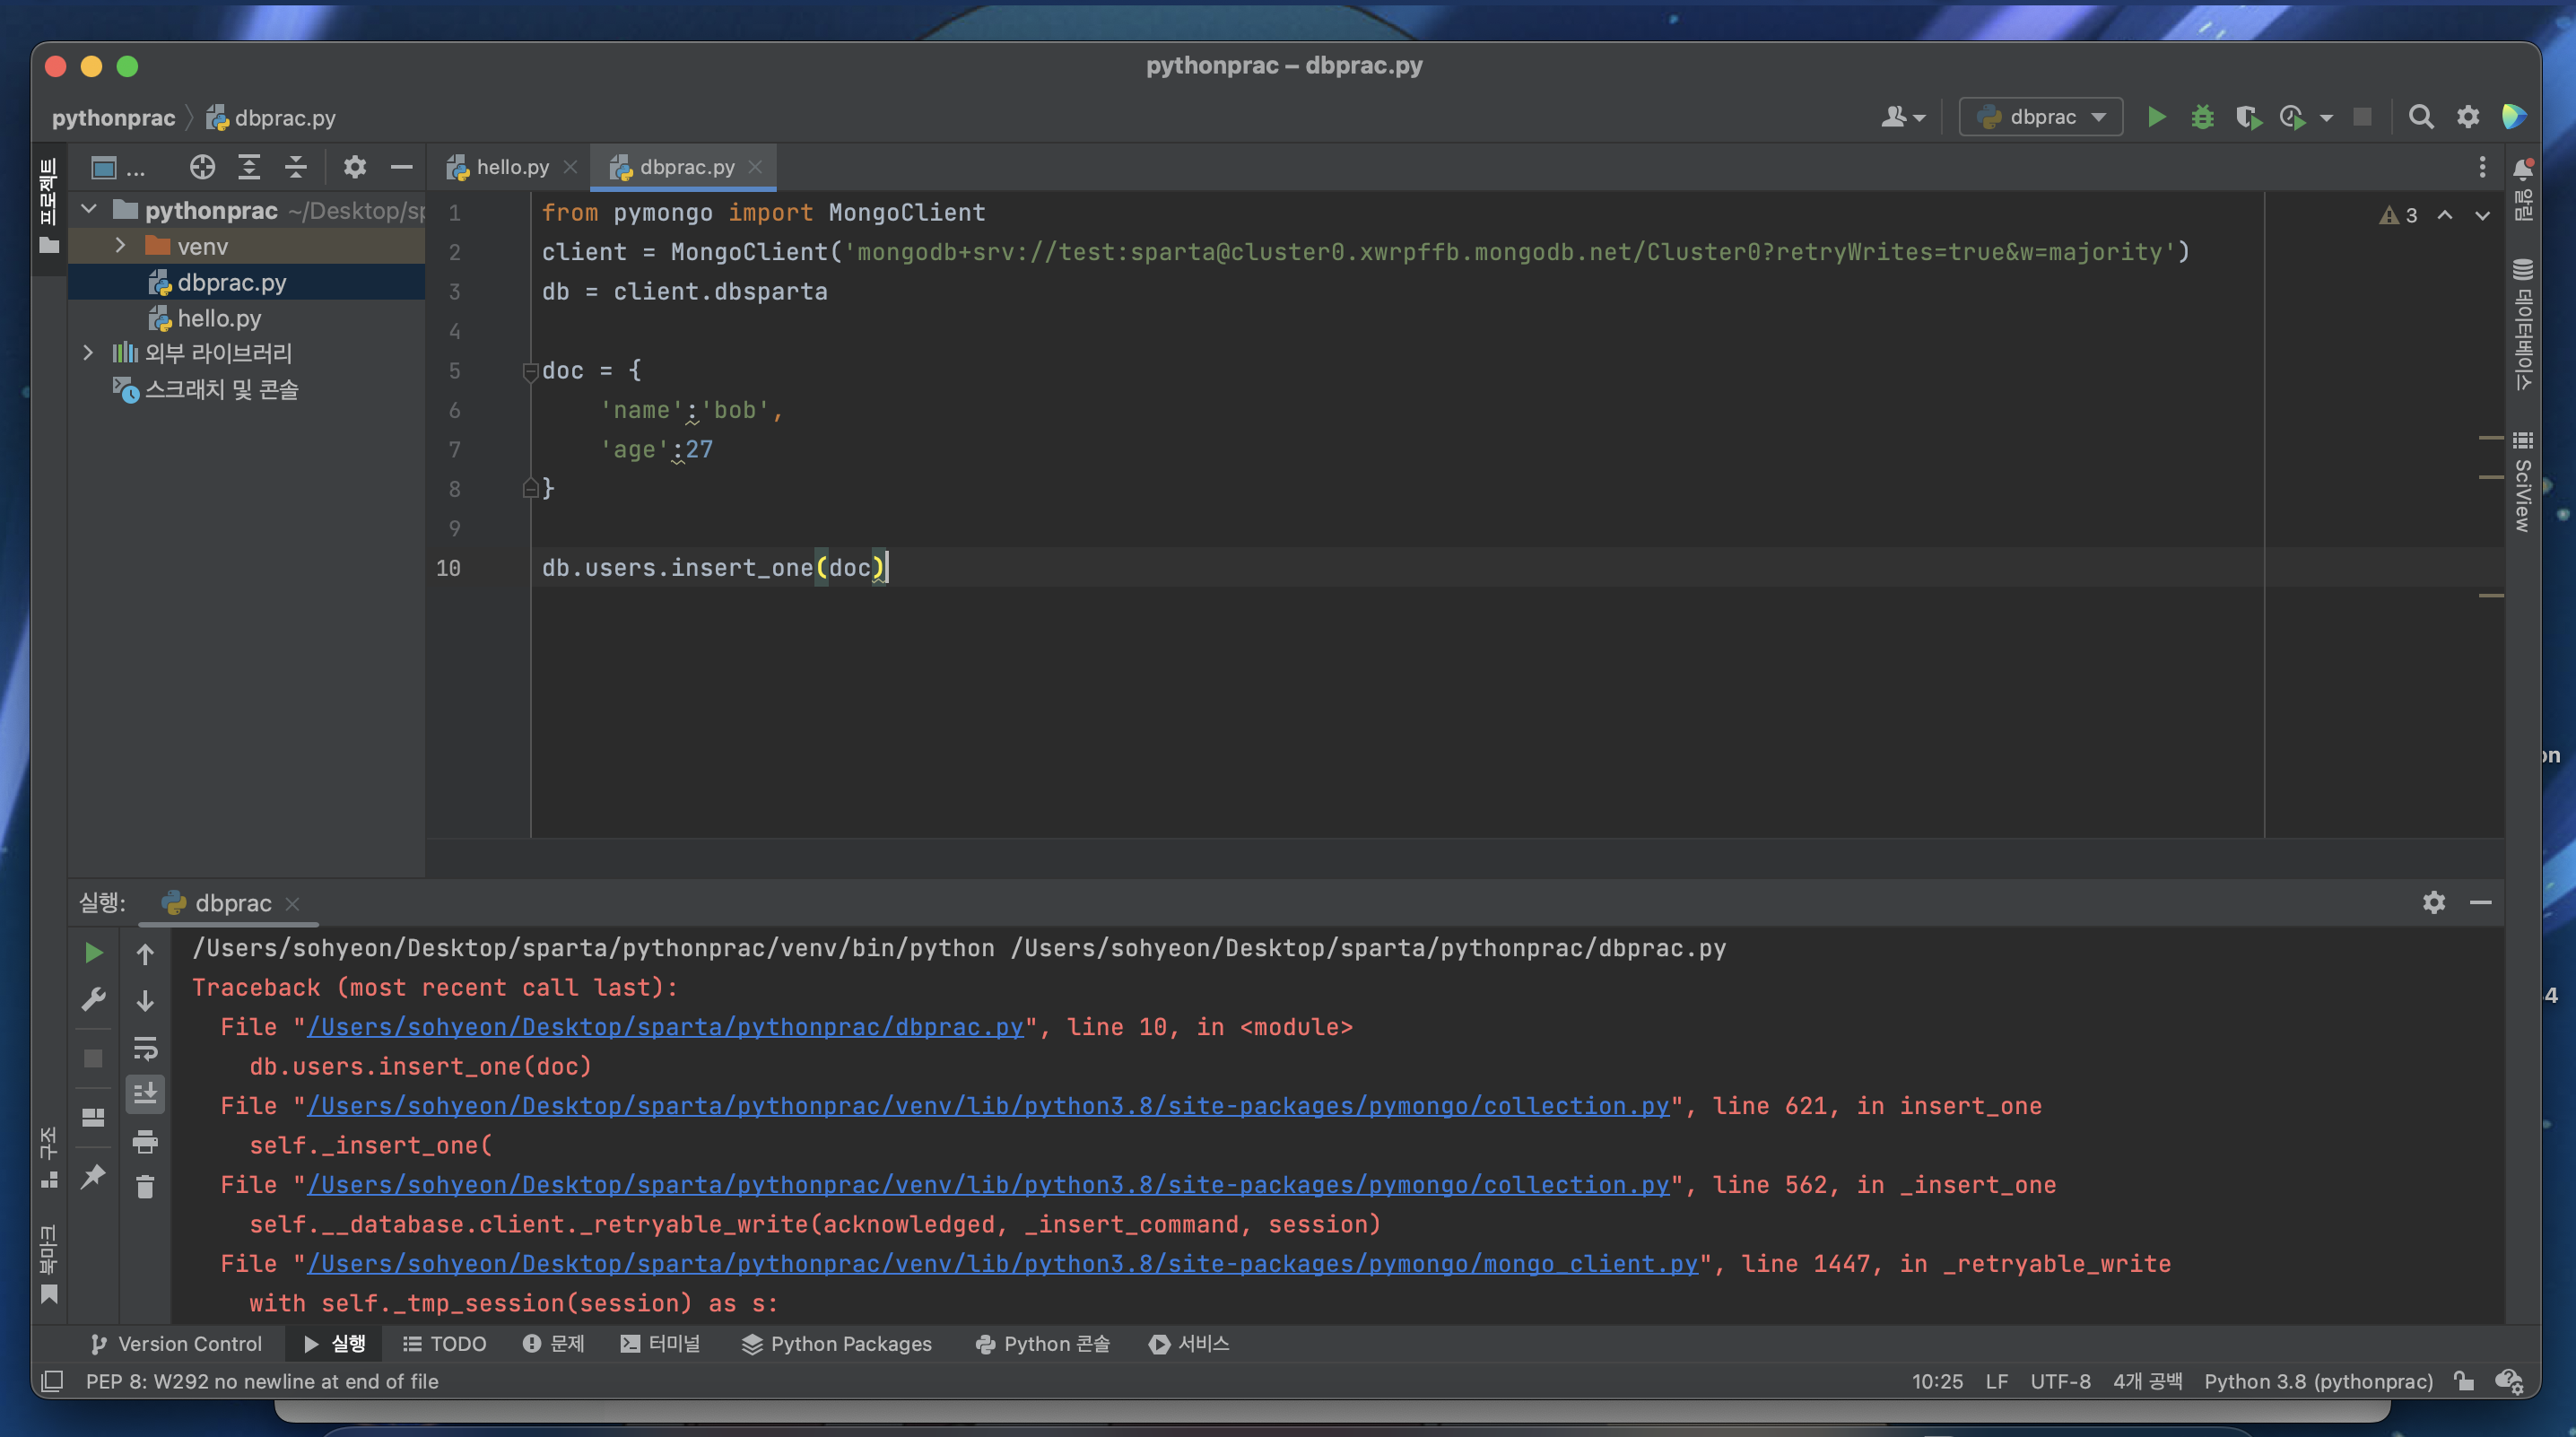
Task: Open the user account icon menu
Action: pyautogui.click(x=1903, y=117)
